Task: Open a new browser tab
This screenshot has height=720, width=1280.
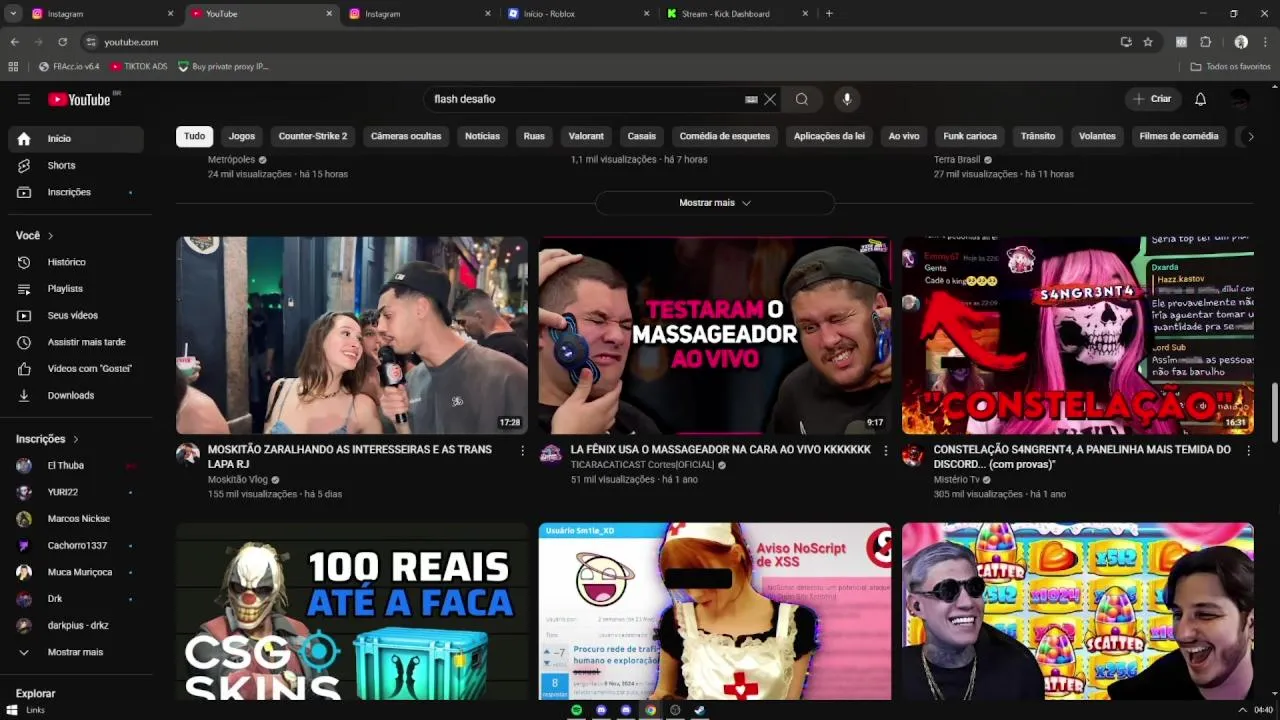Action: tap(829, 14)
